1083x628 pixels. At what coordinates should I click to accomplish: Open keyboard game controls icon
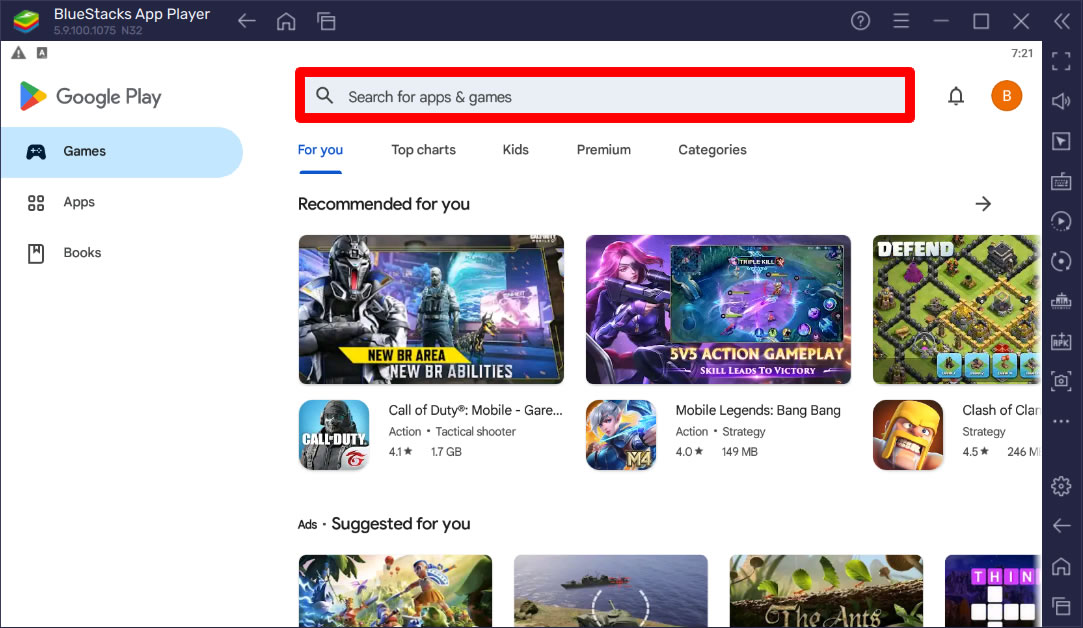point(1061,182)
